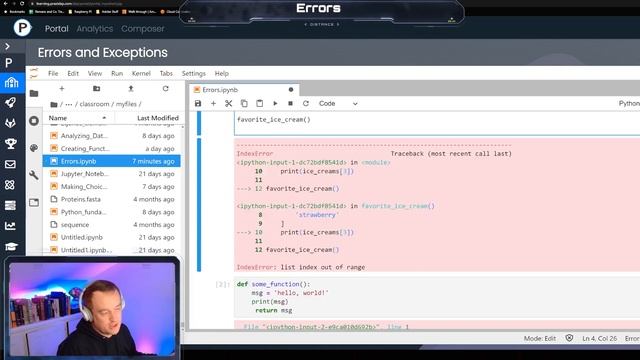Click the breadcrumb ellipsis link
This screenshot has width=640, height=360.
coord(69,104)
